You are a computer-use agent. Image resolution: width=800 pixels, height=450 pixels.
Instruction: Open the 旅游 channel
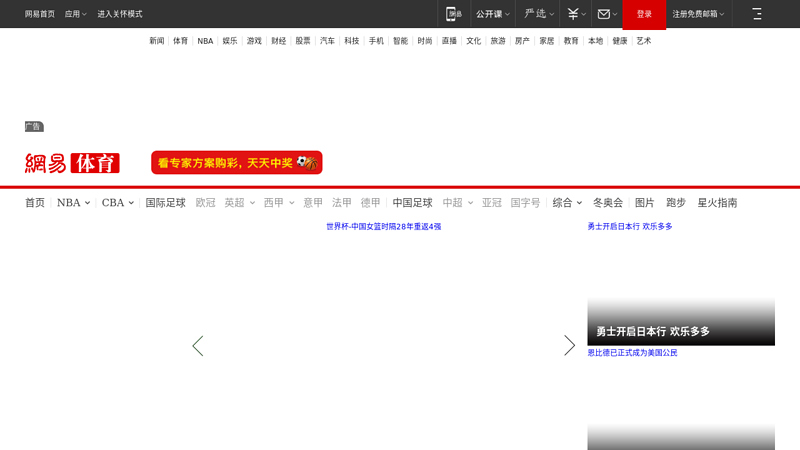[498, 41]
